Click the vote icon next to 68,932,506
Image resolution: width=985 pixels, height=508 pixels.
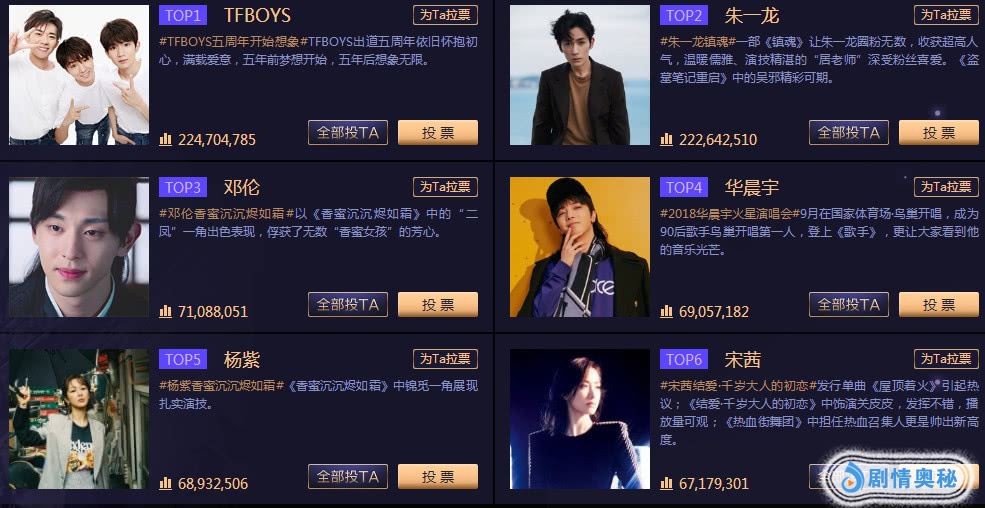pyautogui.click(x=165, y=484)
